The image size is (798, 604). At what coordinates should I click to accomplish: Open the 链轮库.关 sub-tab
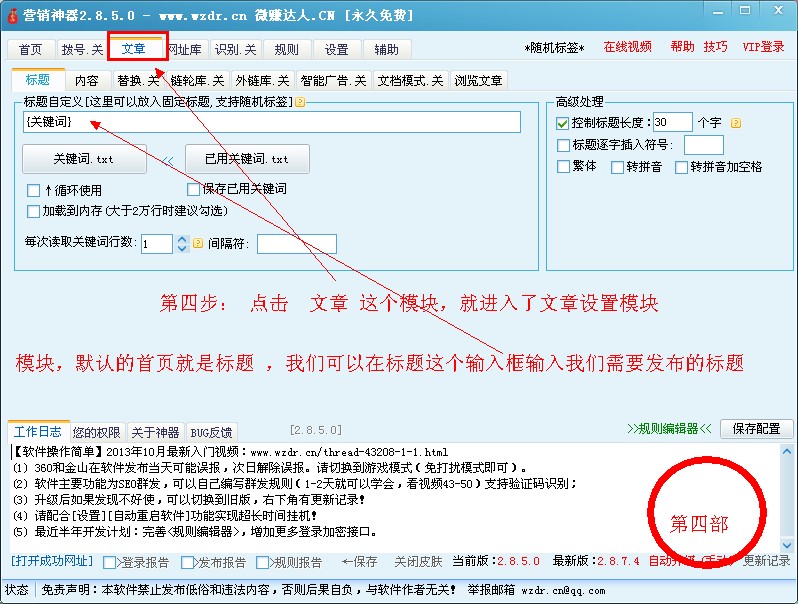tap(197, 80)
